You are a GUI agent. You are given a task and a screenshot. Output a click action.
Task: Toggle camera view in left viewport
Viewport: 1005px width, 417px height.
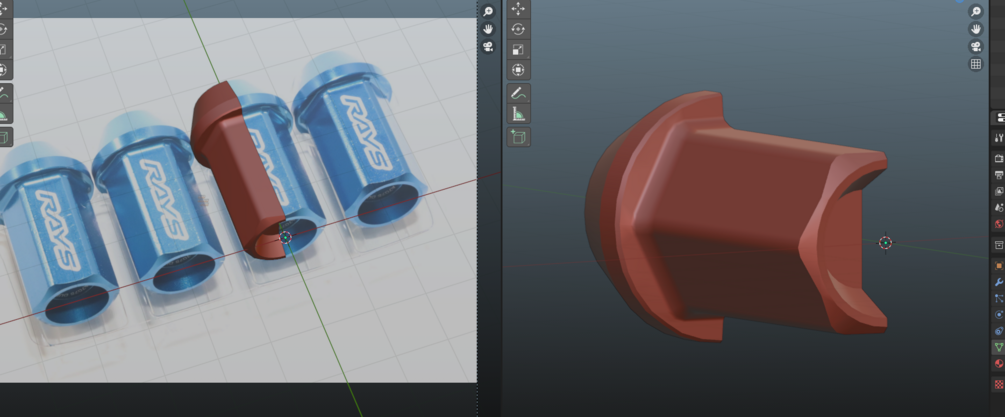pos(488,46)
